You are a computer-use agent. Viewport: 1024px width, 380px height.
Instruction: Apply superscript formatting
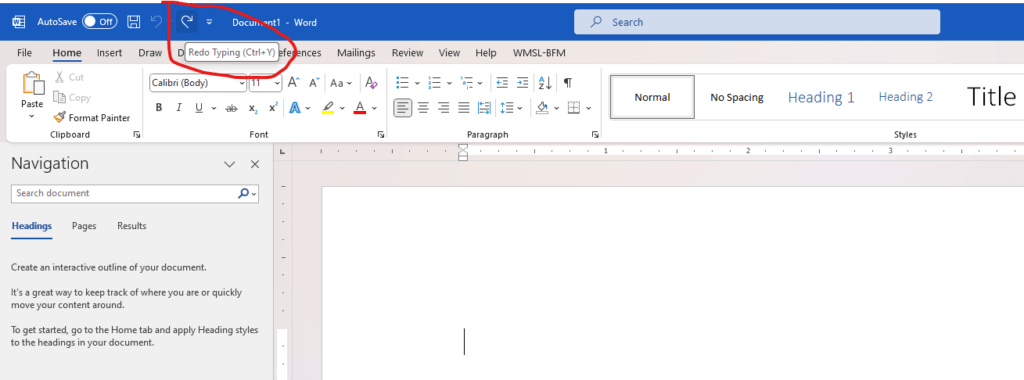[x=273, y=108]
